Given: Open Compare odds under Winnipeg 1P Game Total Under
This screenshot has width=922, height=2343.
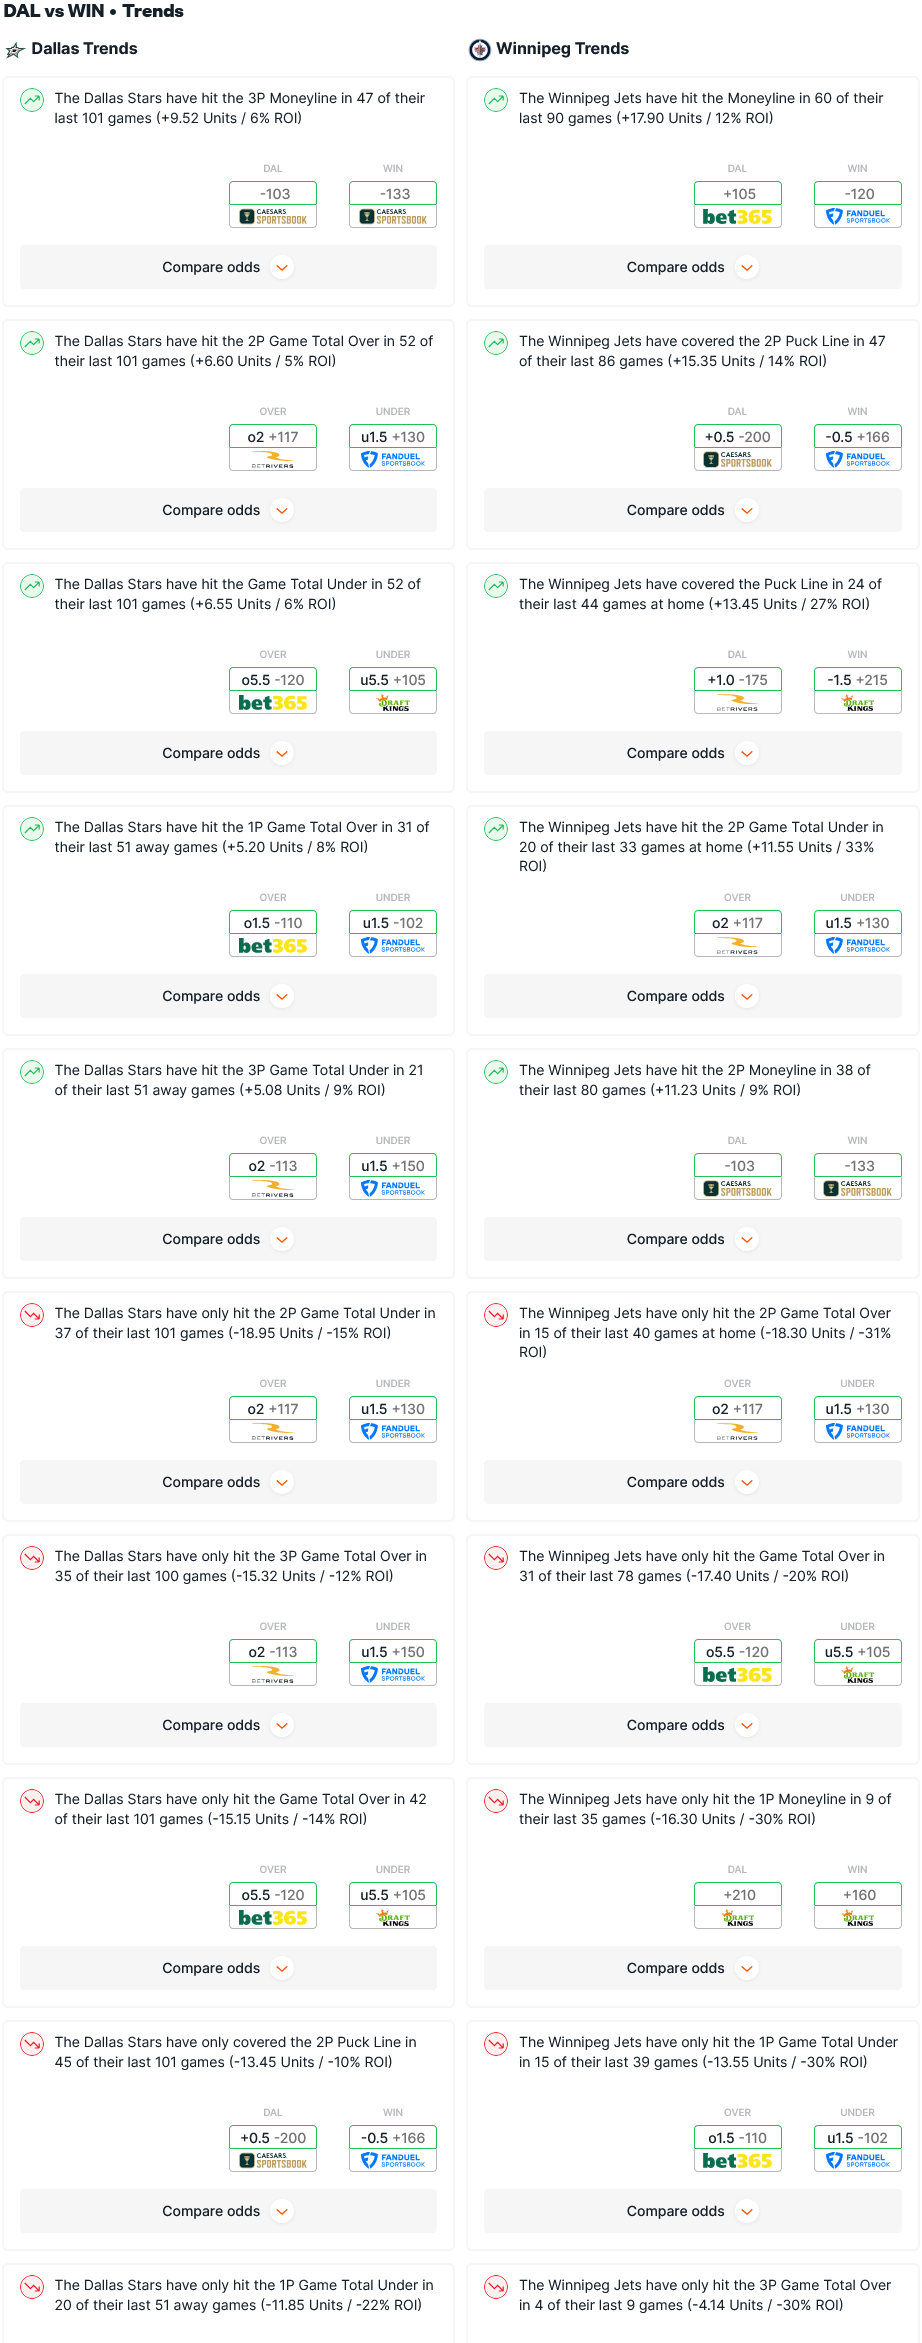Looking at the screenshot, I should click(x=693, y=2211).
